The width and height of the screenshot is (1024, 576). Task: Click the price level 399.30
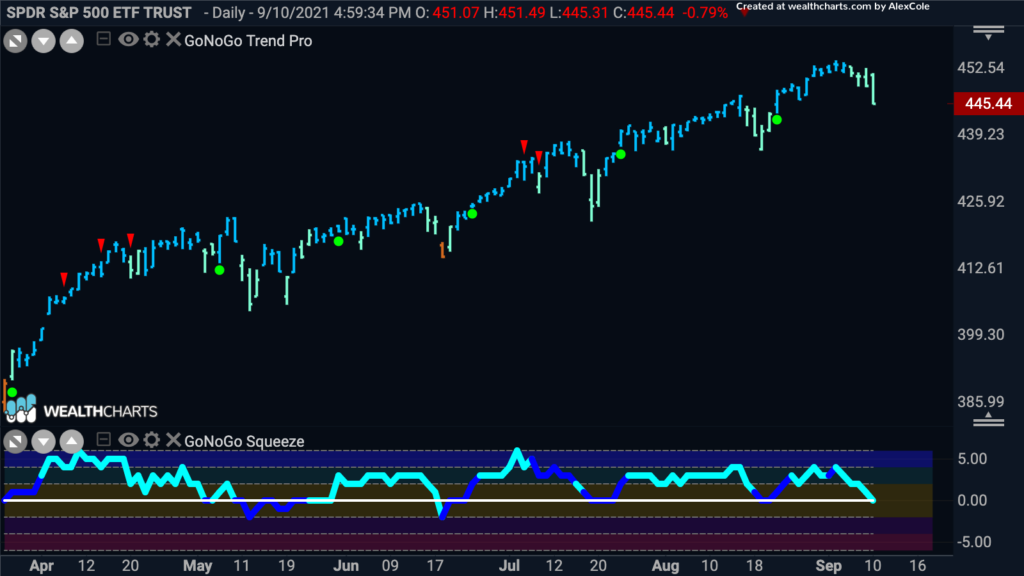click(980, 334)
